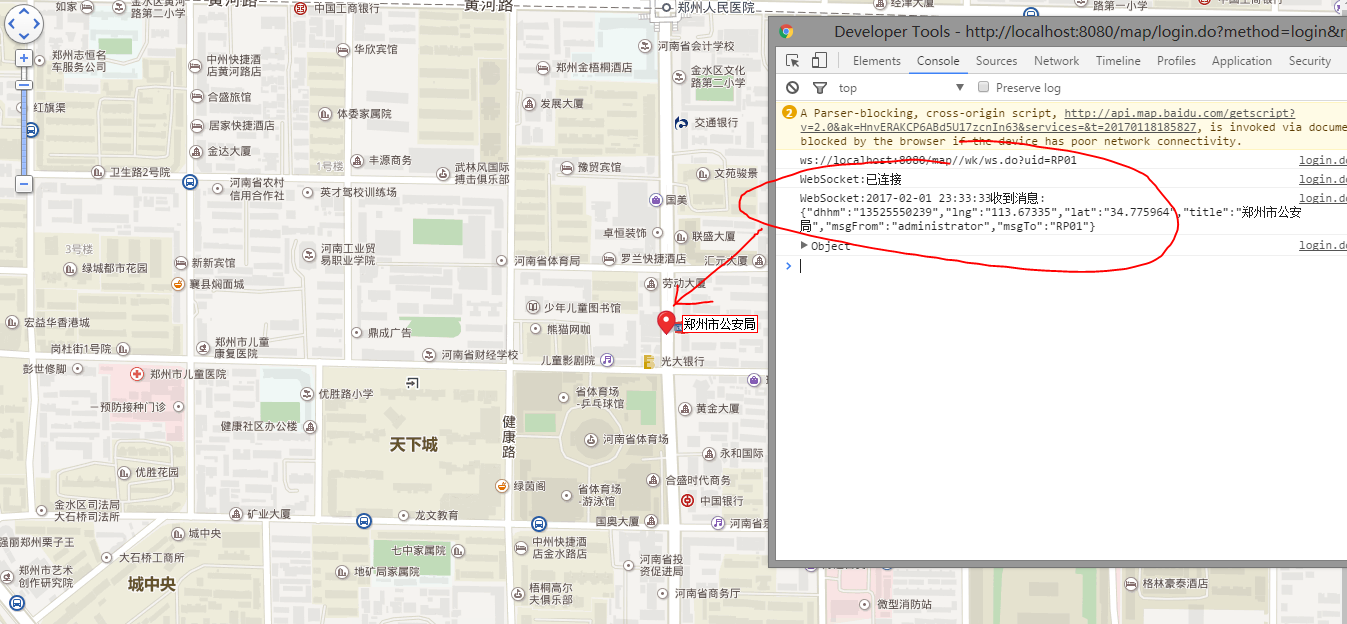This screenshot has width=1347, height=624.
Task: Click the red location marker pin
Action: click(667, 322)
